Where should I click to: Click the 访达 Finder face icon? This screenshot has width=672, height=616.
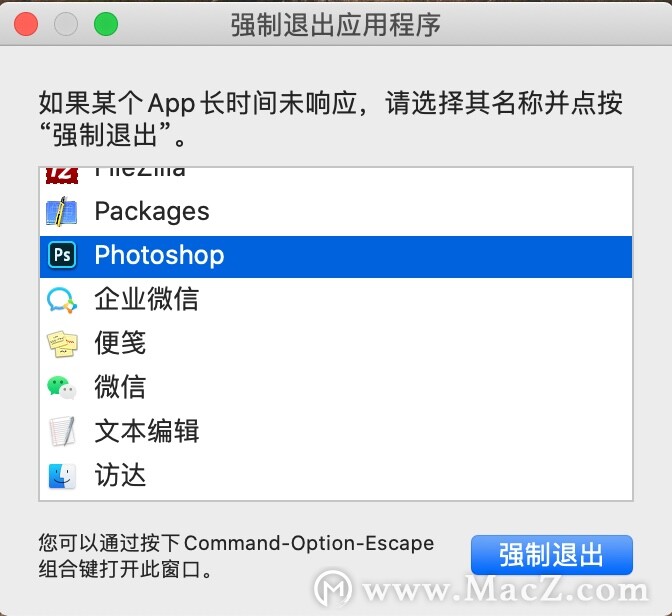click(62, 476)
